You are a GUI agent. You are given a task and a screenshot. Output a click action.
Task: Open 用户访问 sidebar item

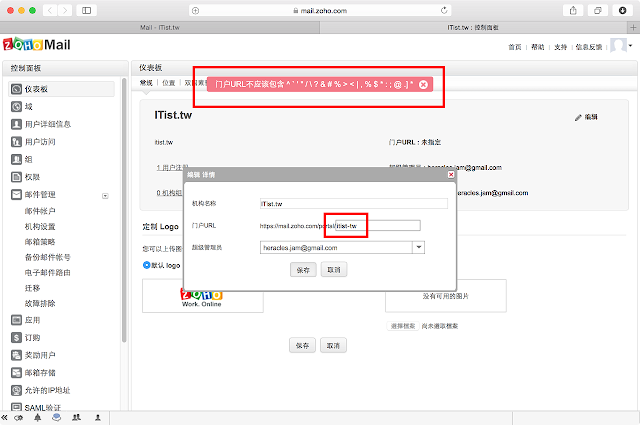tap(33, 142)
